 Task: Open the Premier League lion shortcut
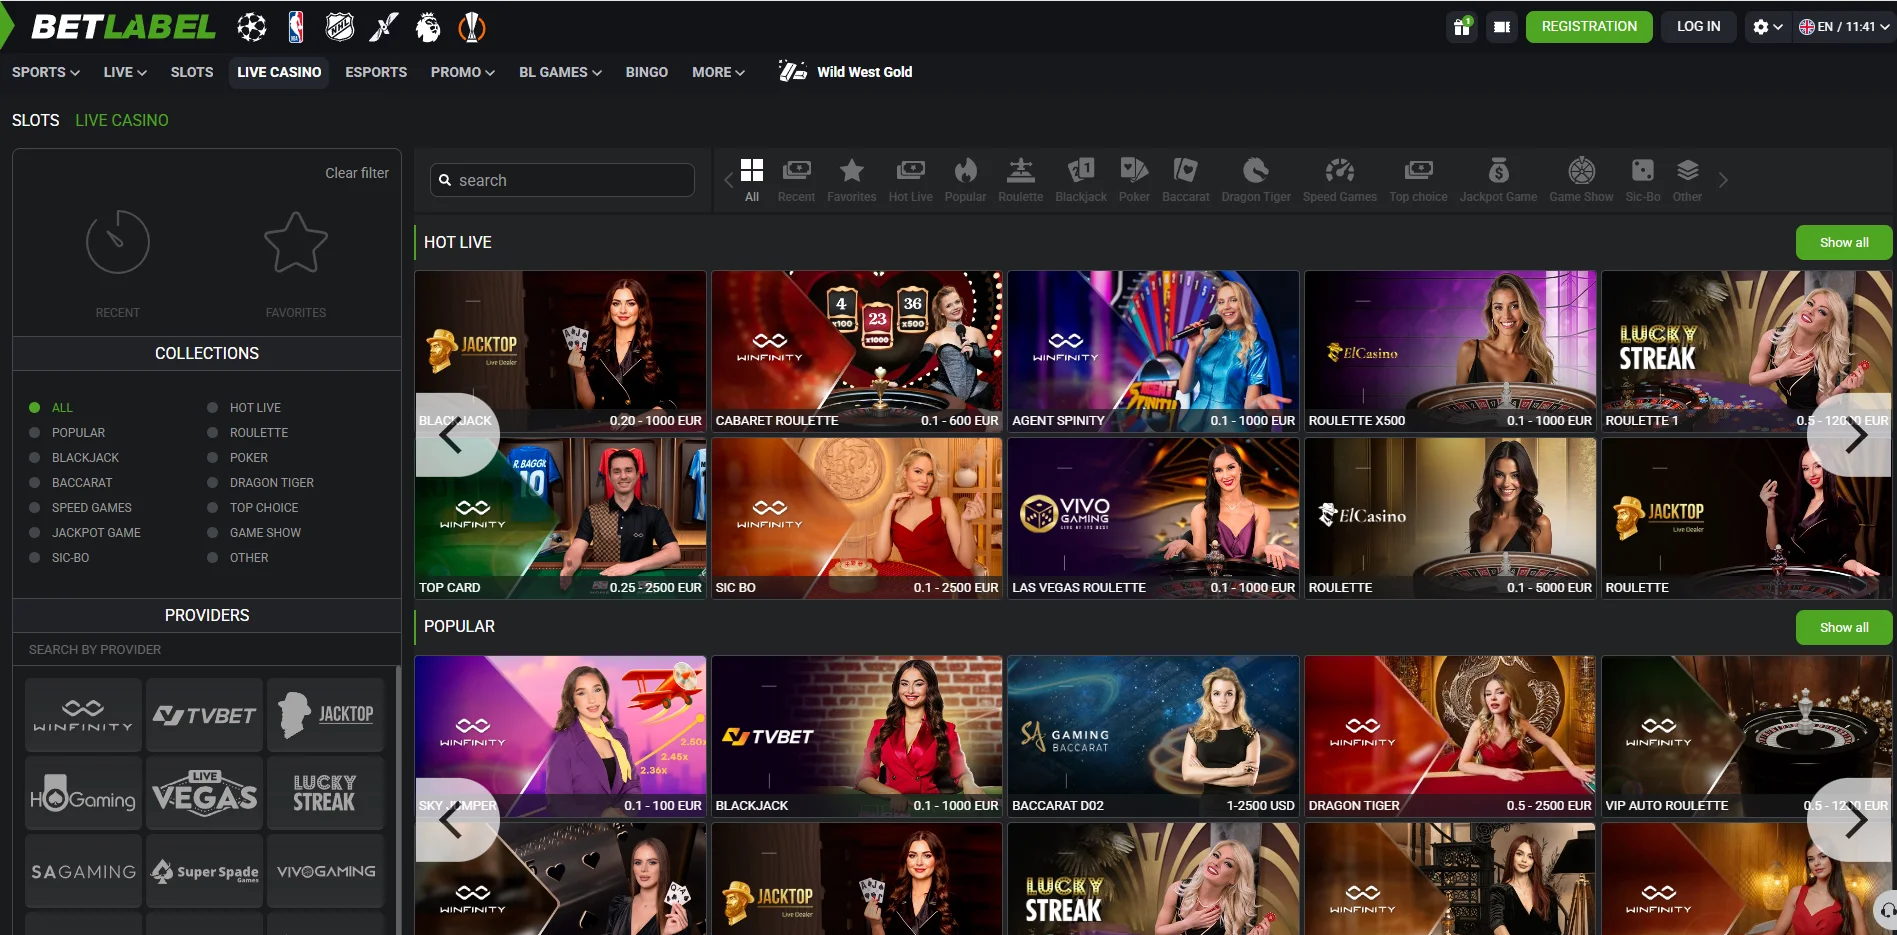pyautogui.click(x=428, y=27)
